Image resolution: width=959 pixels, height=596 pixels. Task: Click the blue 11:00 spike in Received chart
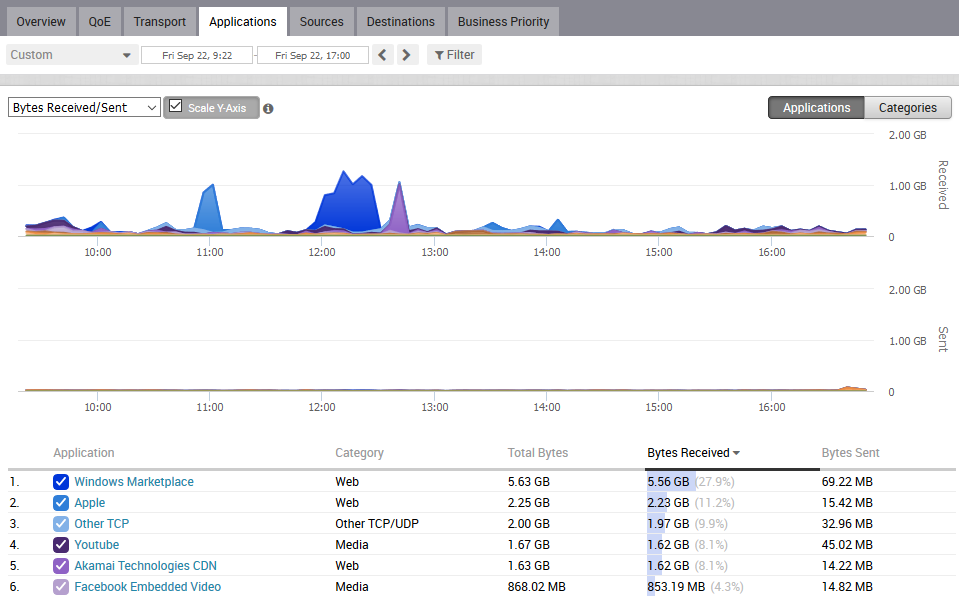[209, 208]
